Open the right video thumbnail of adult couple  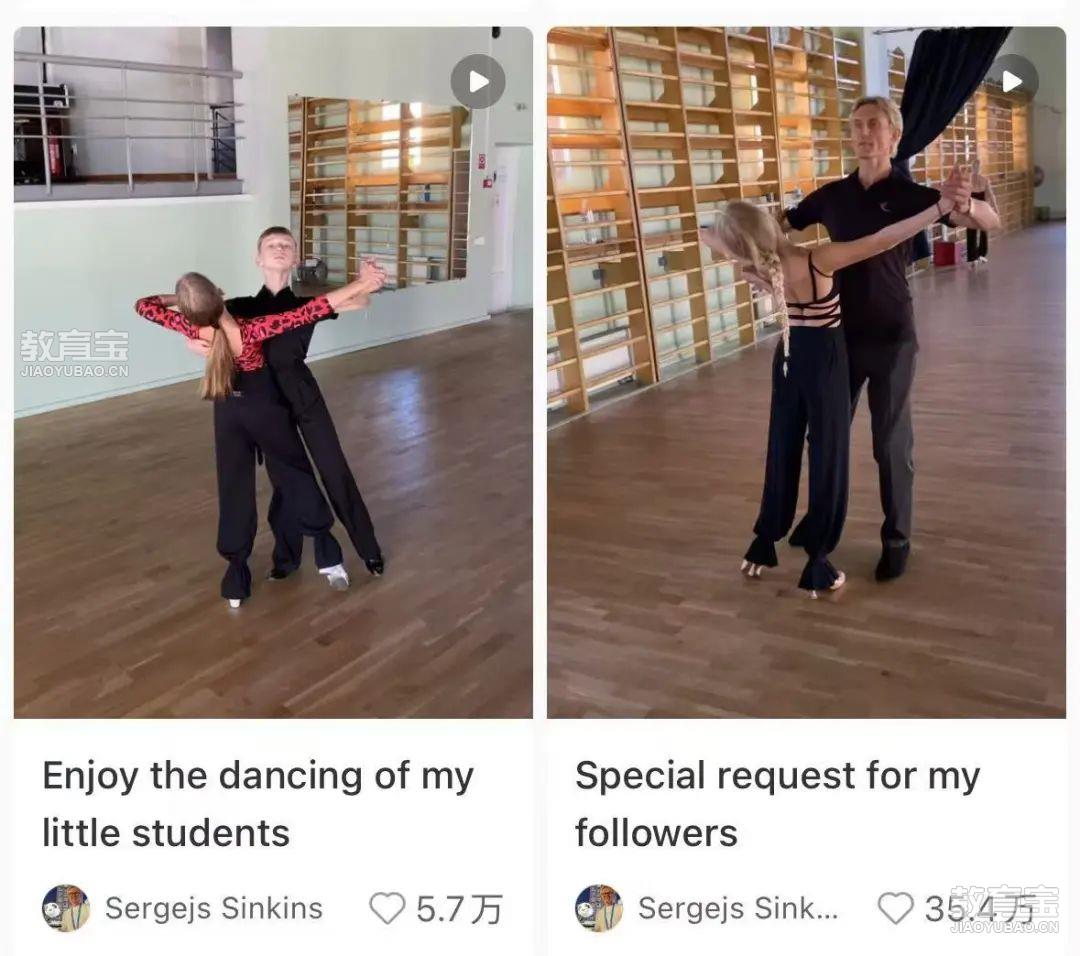click(x=807, y=372)
